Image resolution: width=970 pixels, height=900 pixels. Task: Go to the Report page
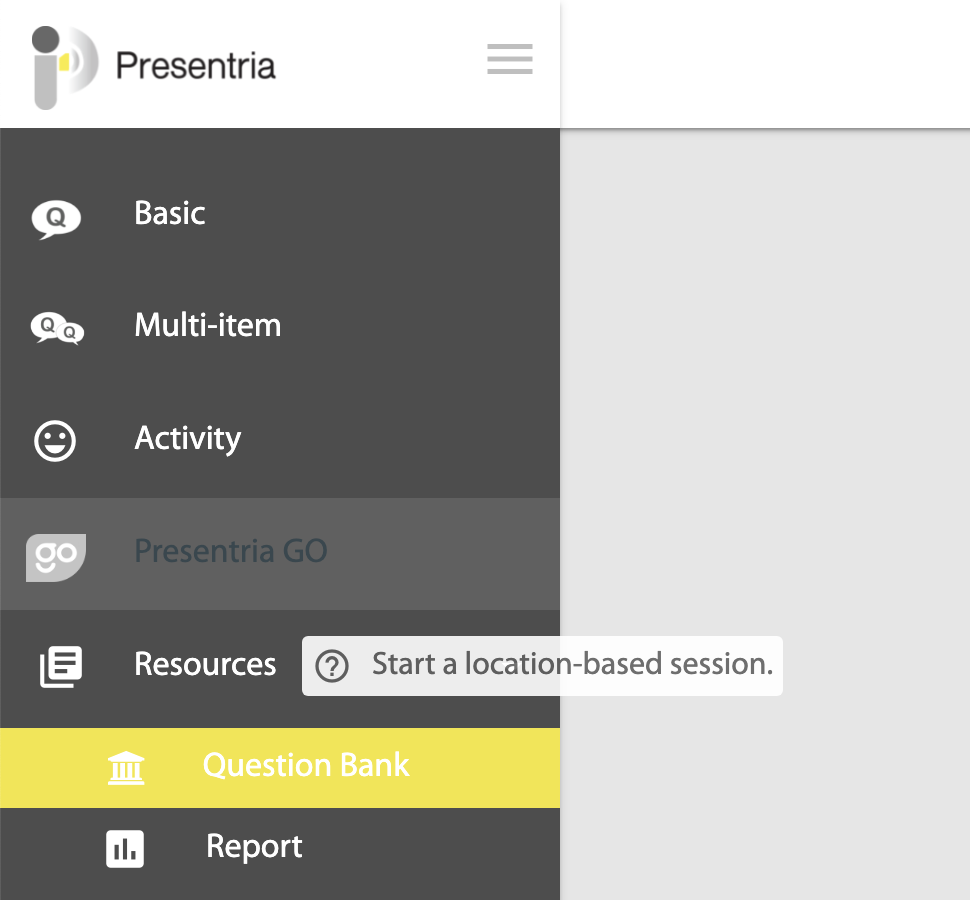pyautogui.click(x=280, y=848)
